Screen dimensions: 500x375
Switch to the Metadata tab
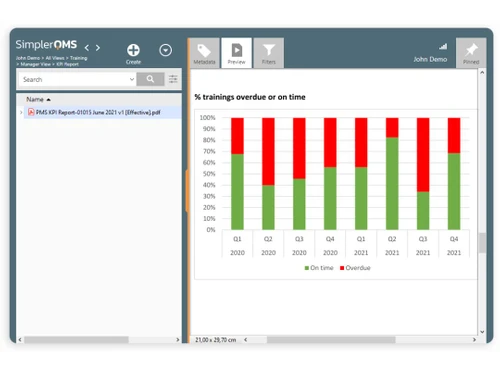point(204,53)
